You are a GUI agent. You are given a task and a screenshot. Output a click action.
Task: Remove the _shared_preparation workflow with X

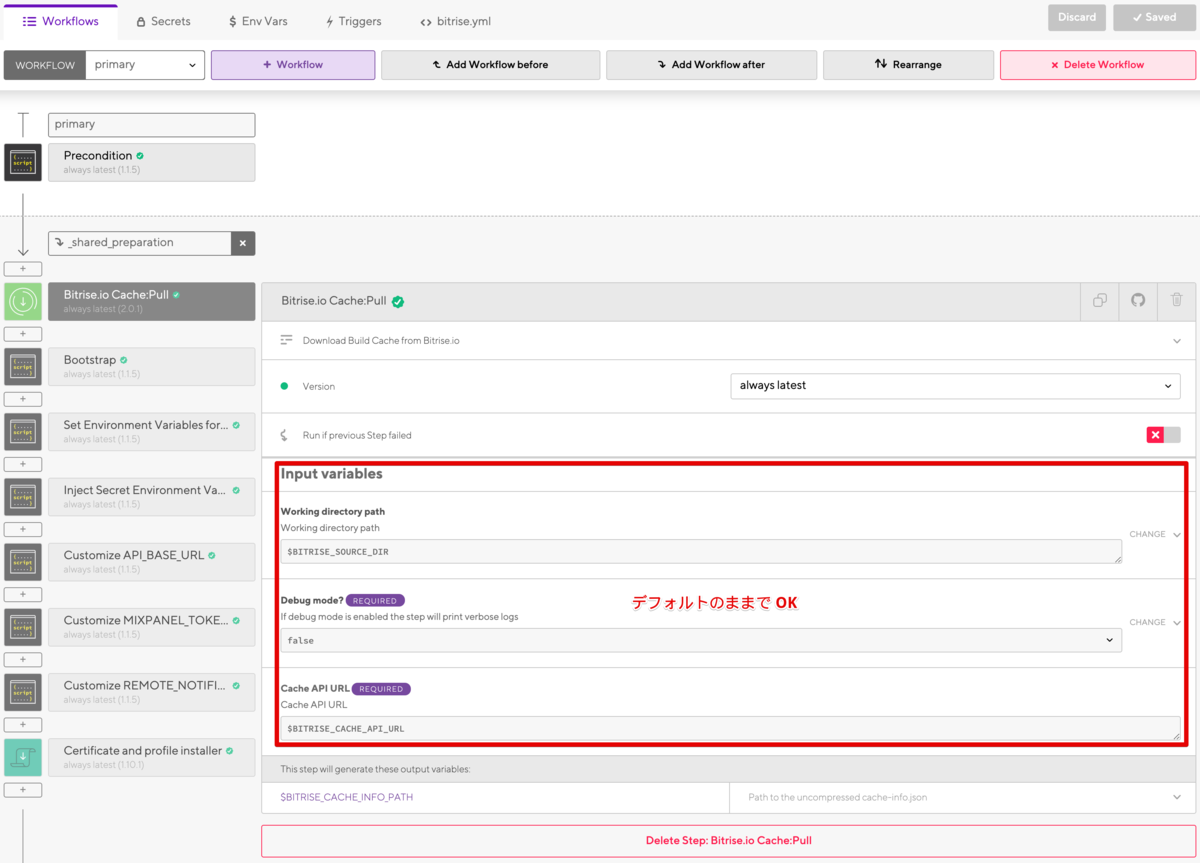tap(243, 243)
